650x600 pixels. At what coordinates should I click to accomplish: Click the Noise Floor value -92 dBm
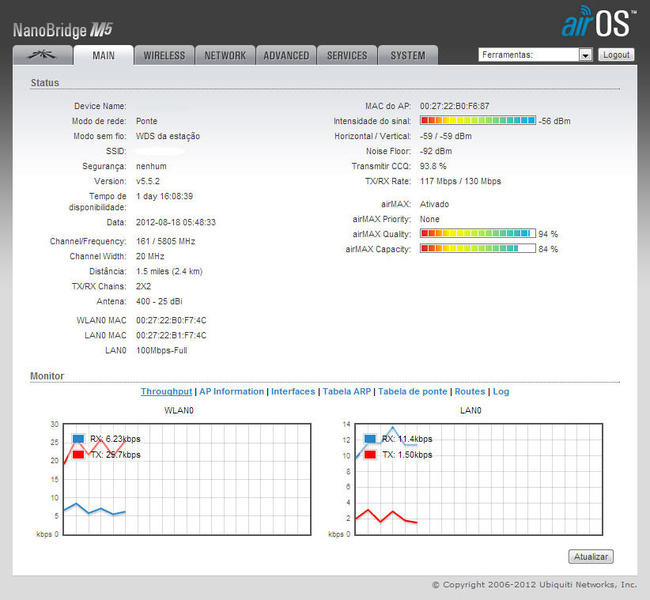436,151
